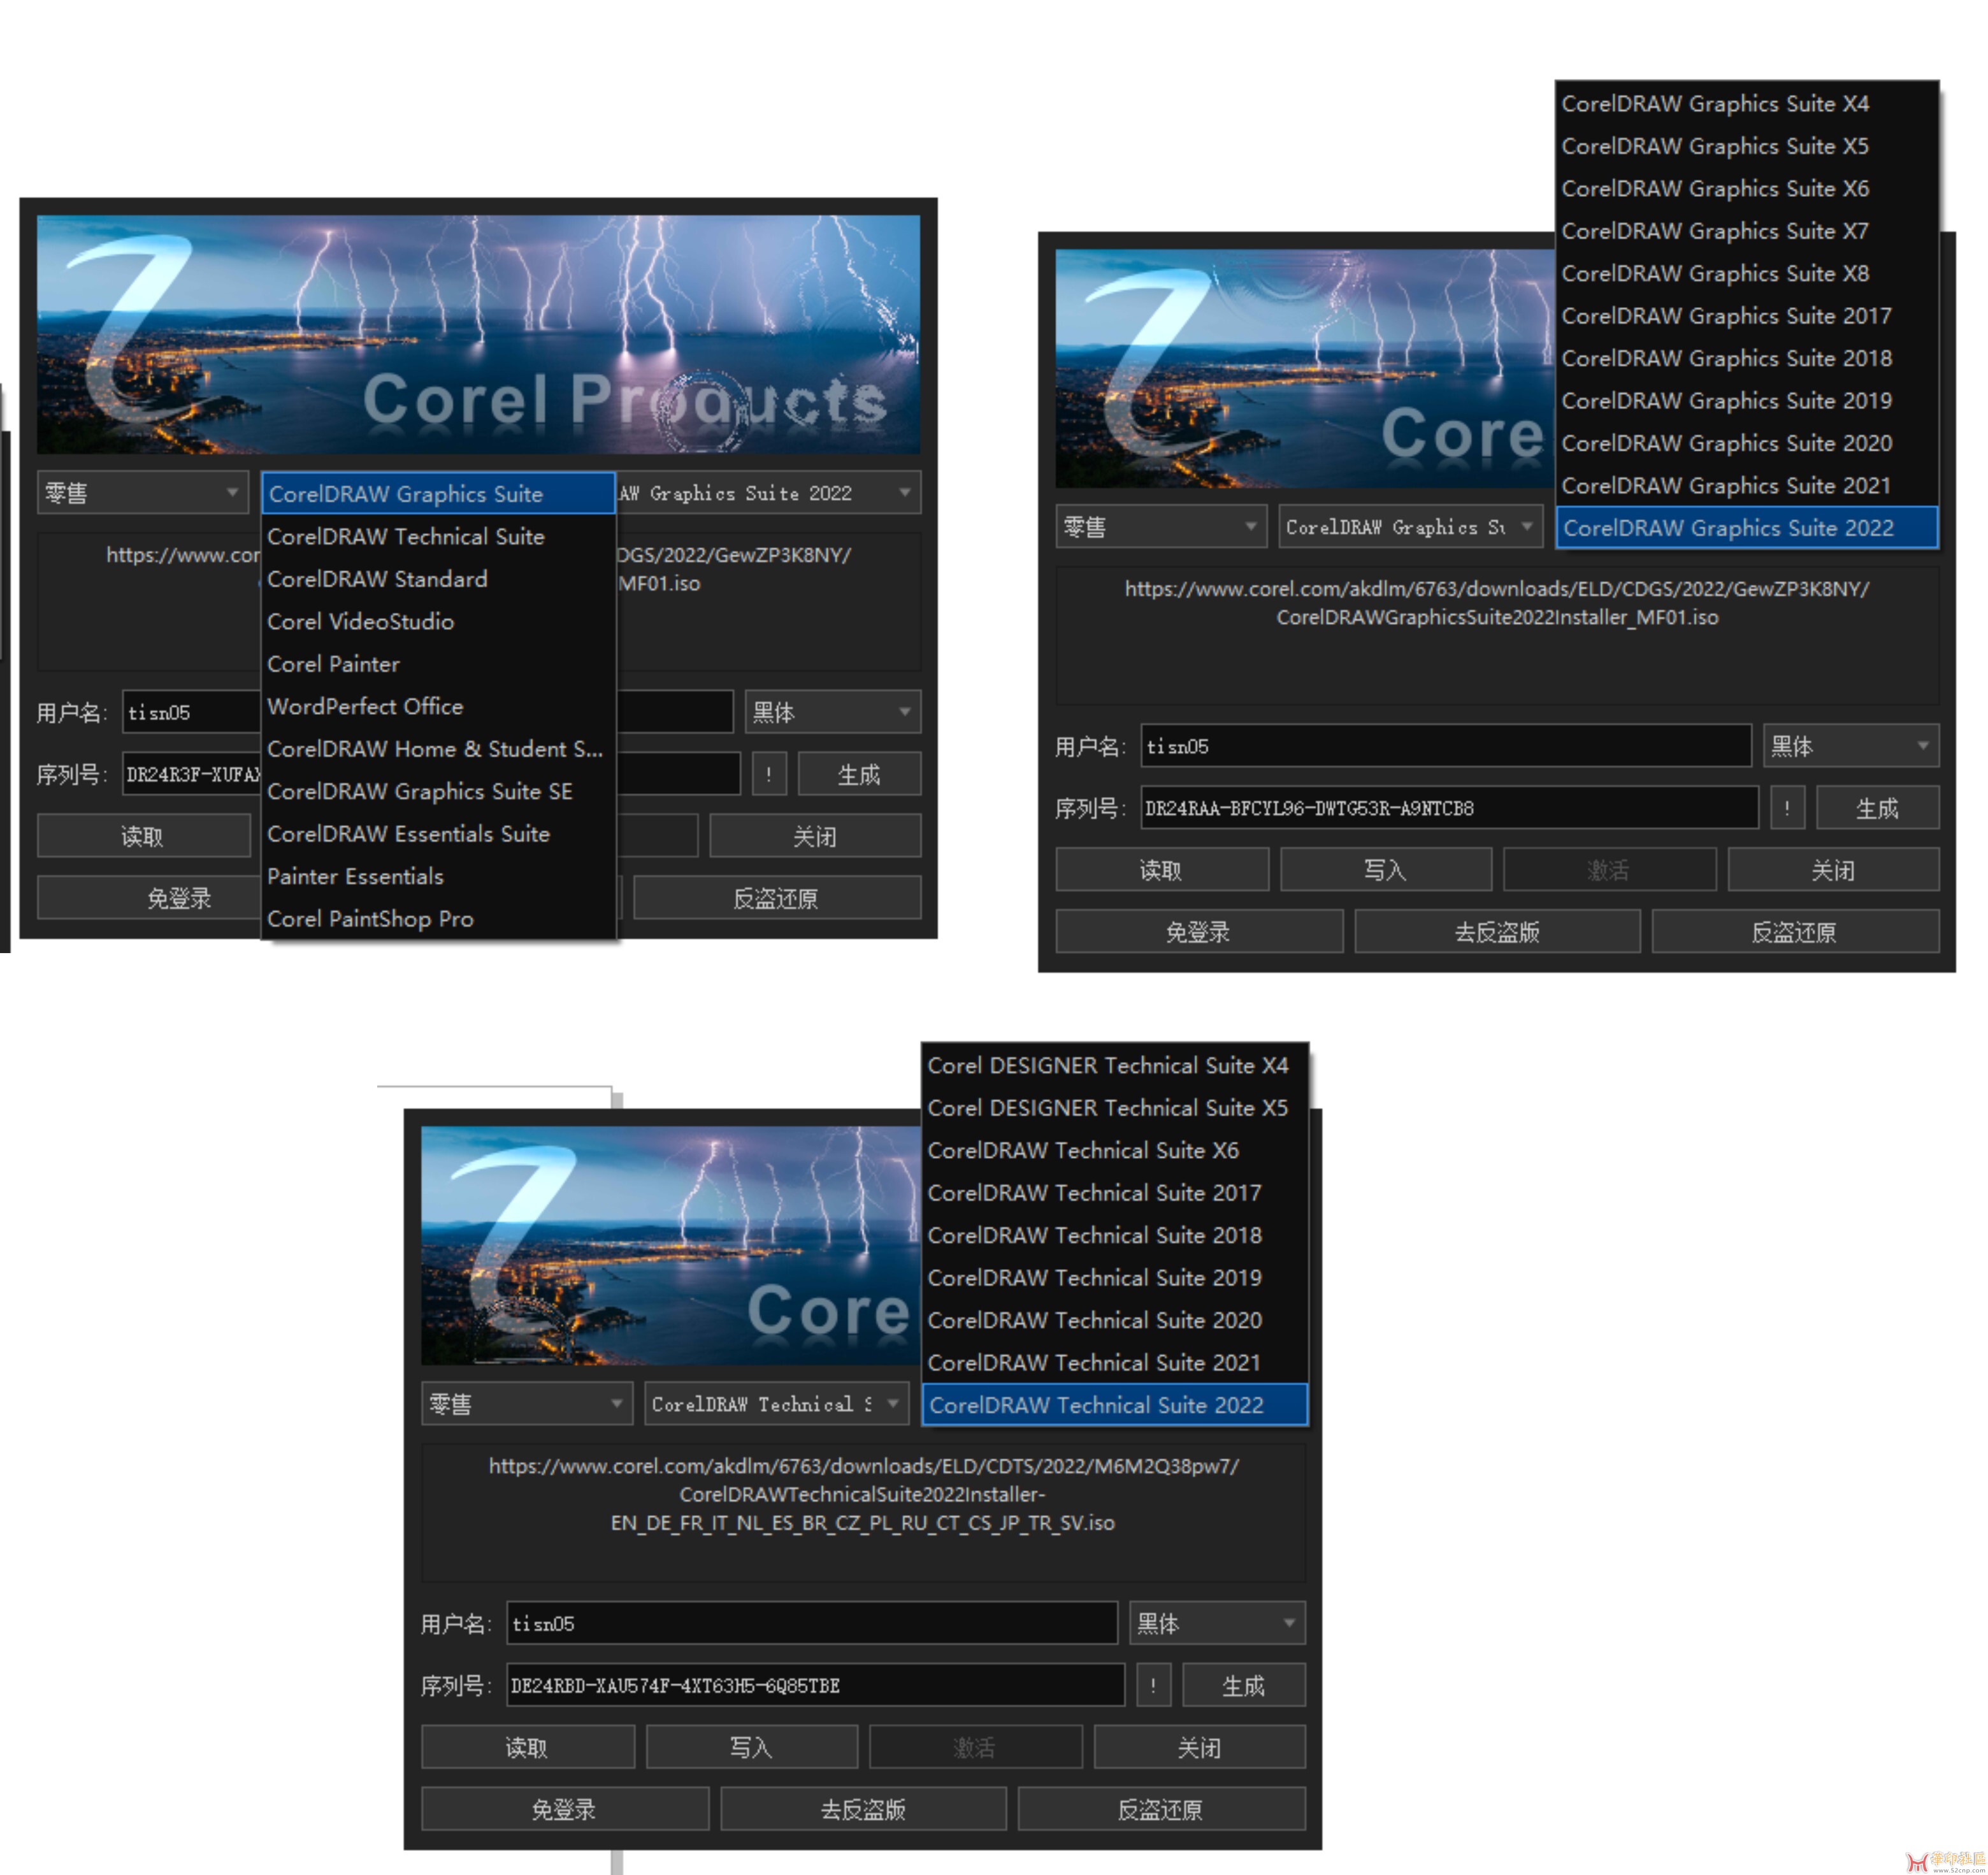
Task: Select CorelDRAW Home & Student Suite entry
Action: (438, 749)
